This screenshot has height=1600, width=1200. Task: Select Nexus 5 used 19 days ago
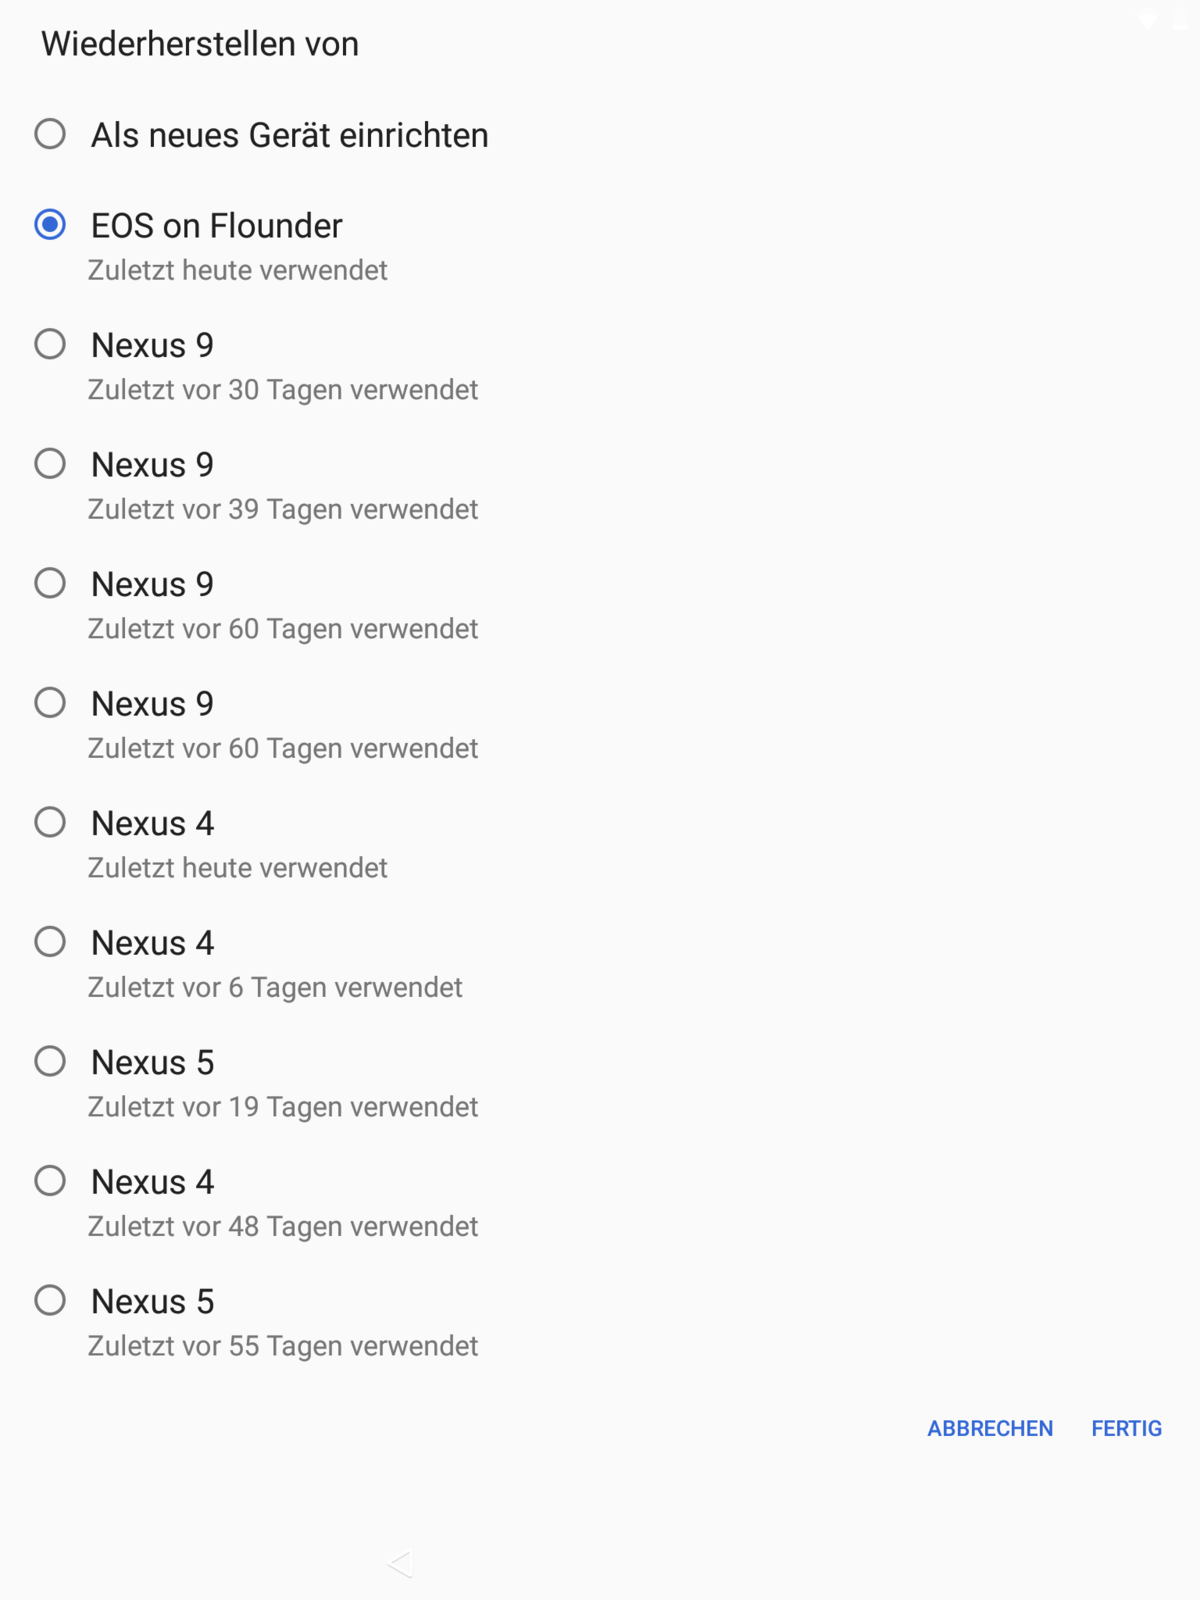point(50,1062)
